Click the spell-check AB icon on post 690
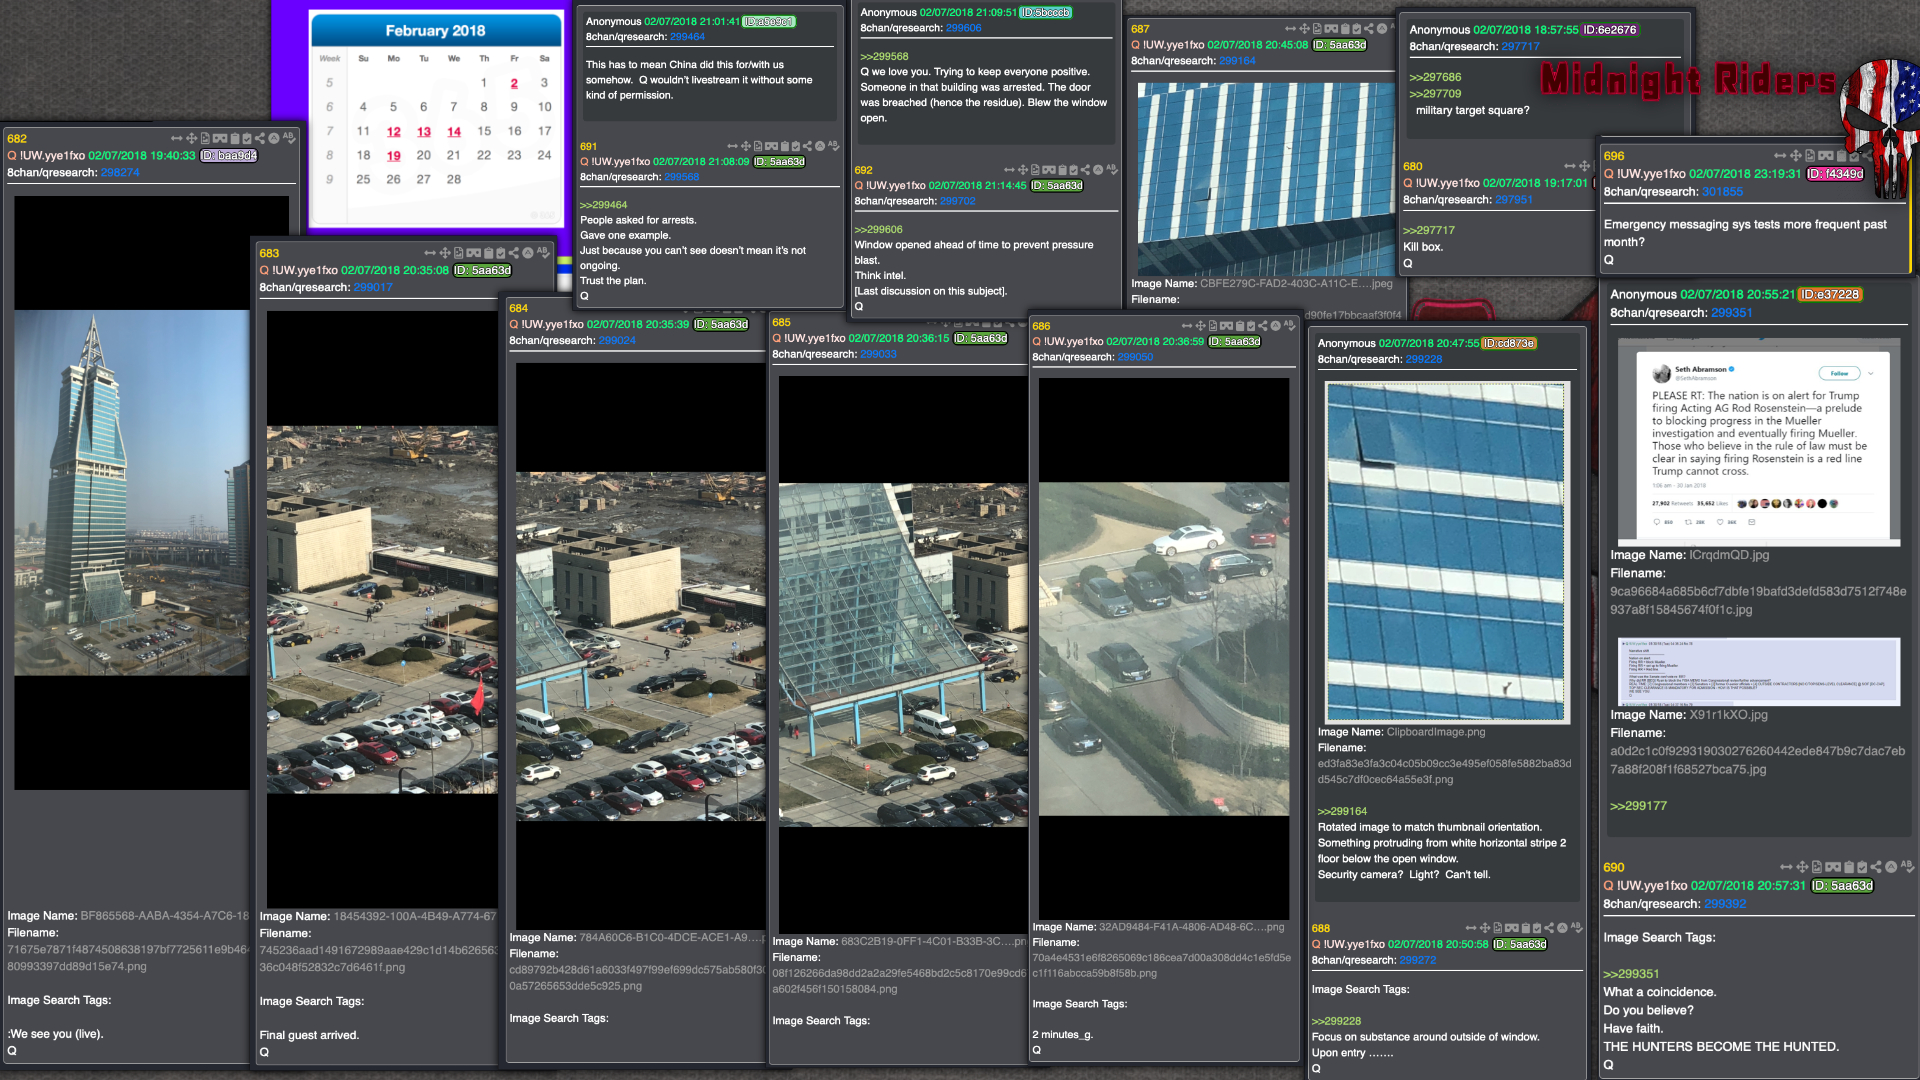 click(1907, 867)
